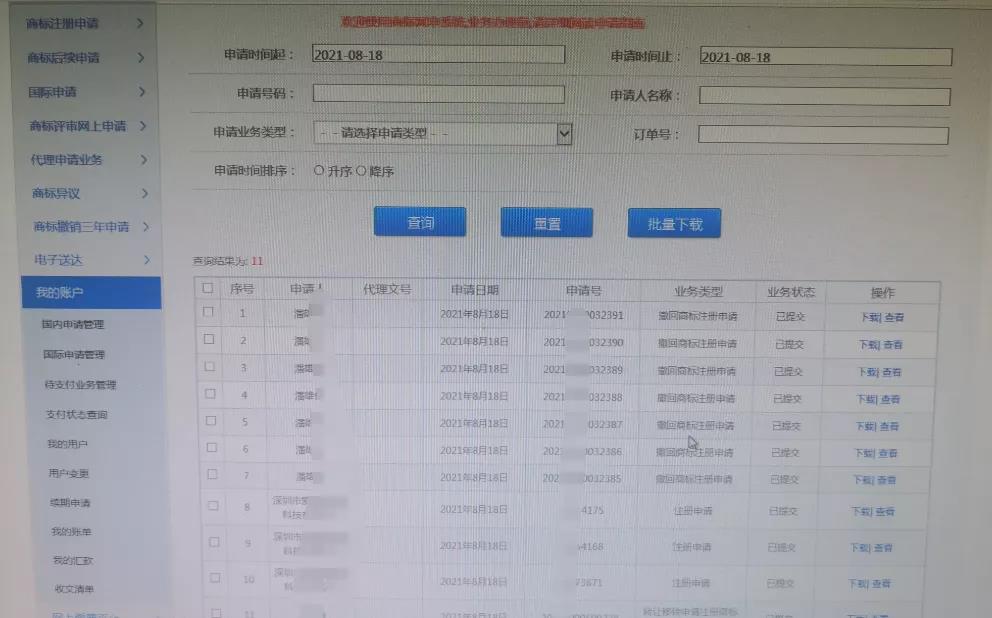Expand the 商标注册申请 sidebar menu
Image resolution: width=992 pixels, height=618 pixels.
click(x=141, y=23)
